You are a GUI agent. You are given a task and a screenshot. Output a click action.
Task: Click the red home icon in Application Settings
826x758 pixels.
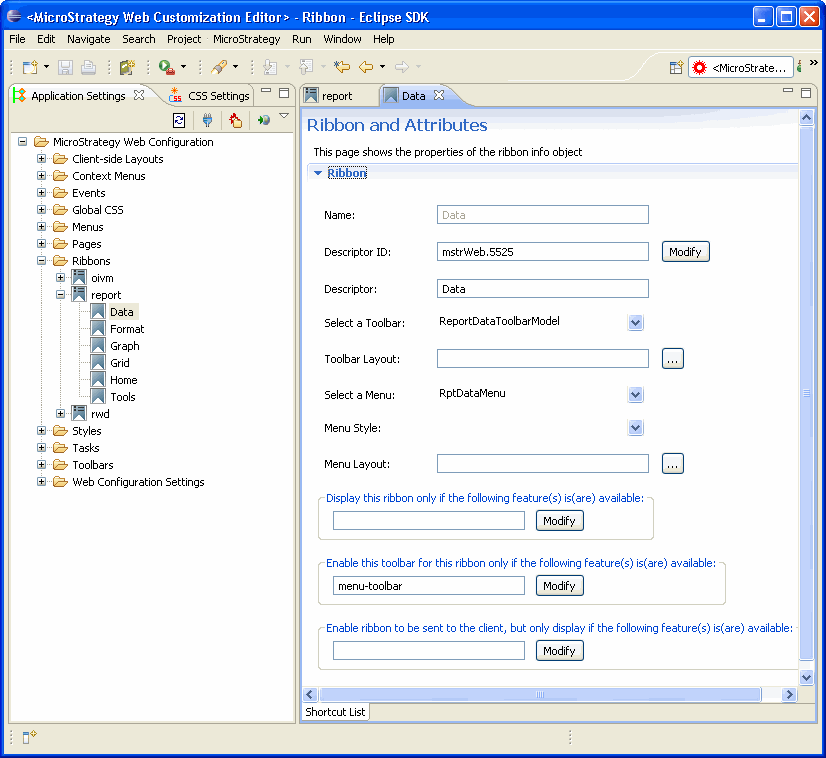click(x=235, y=120)
